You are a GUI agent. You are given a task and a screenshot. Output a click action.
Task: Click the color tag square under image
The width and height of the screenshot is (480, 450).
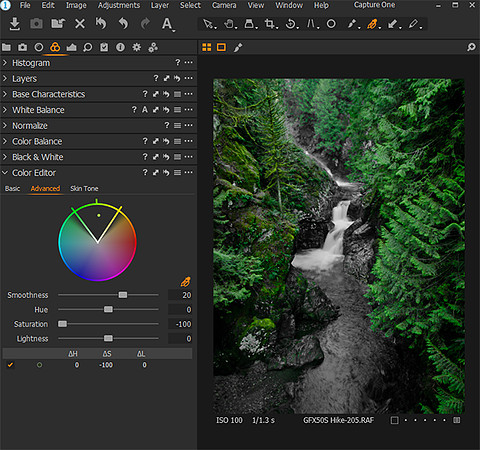[394, 420]
